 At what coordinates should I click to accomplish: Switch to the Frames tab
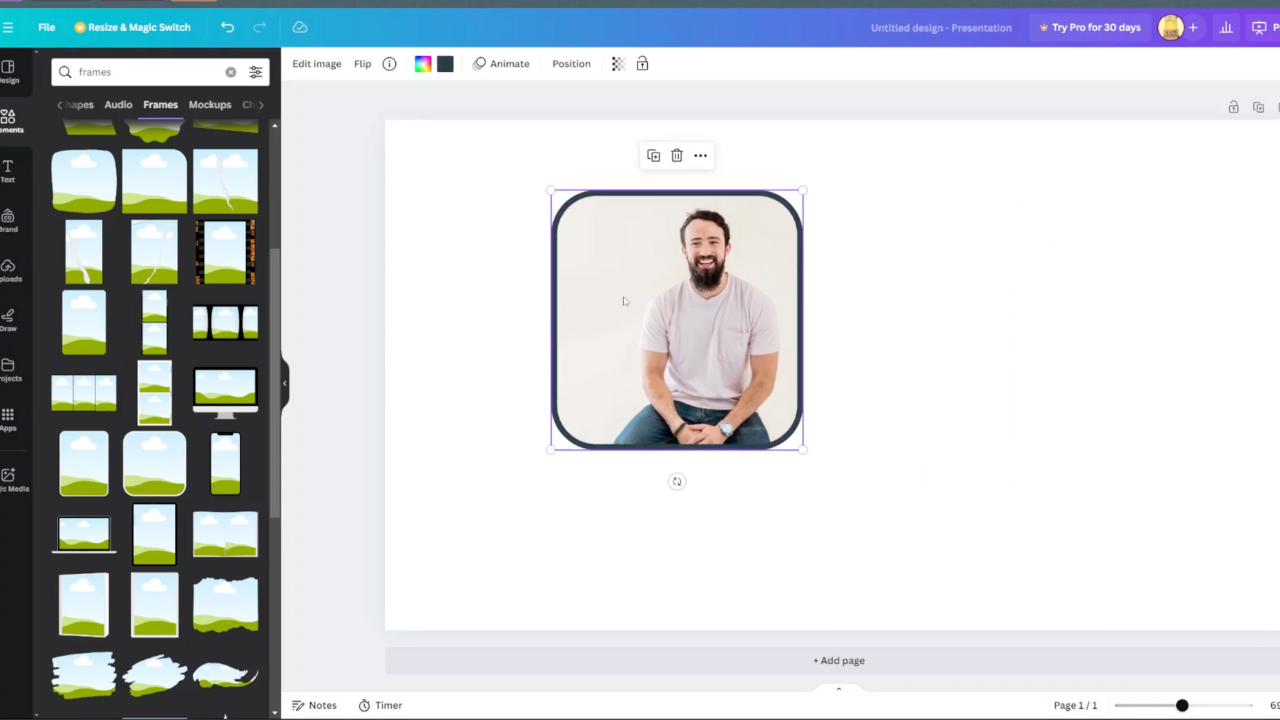point(160,104)
